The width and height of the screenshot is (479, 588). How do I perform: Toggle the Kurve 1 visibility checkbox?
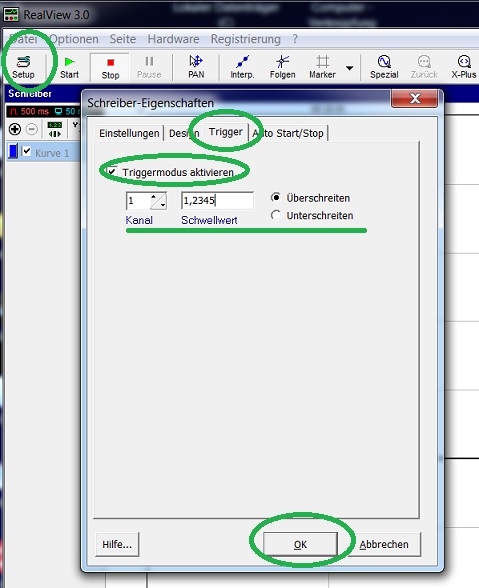pyautogui.click(x=26, y=152)
